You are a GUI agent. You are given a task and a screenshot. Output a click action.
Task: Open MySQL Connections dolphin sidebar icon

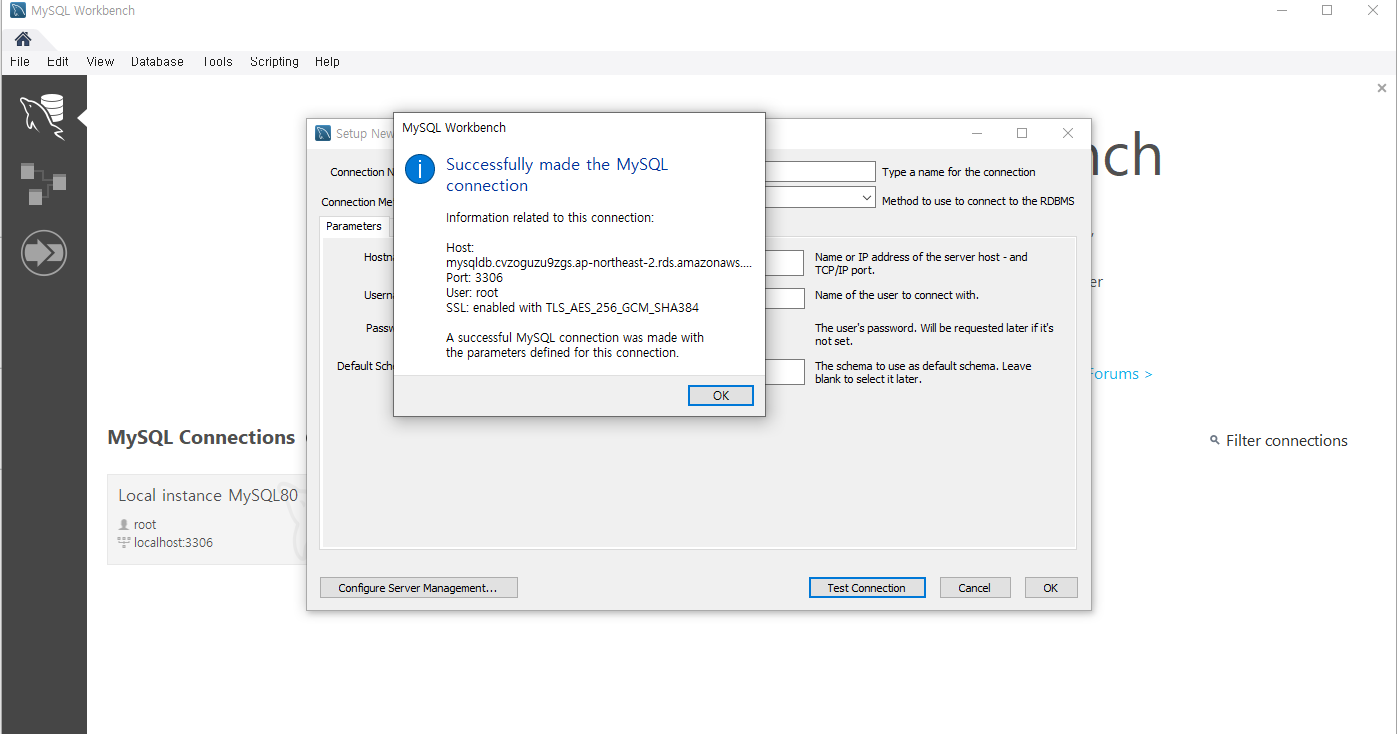pyautogui.click(x=43, y=117)
